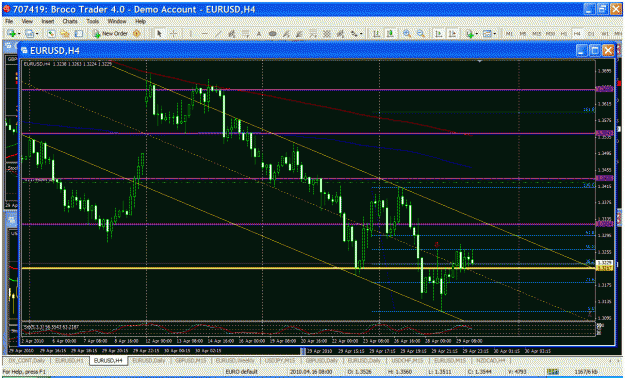625x378 pixels.
Task: Switch to the EURUSD,H1 chart tab
Action: [70, 360]
